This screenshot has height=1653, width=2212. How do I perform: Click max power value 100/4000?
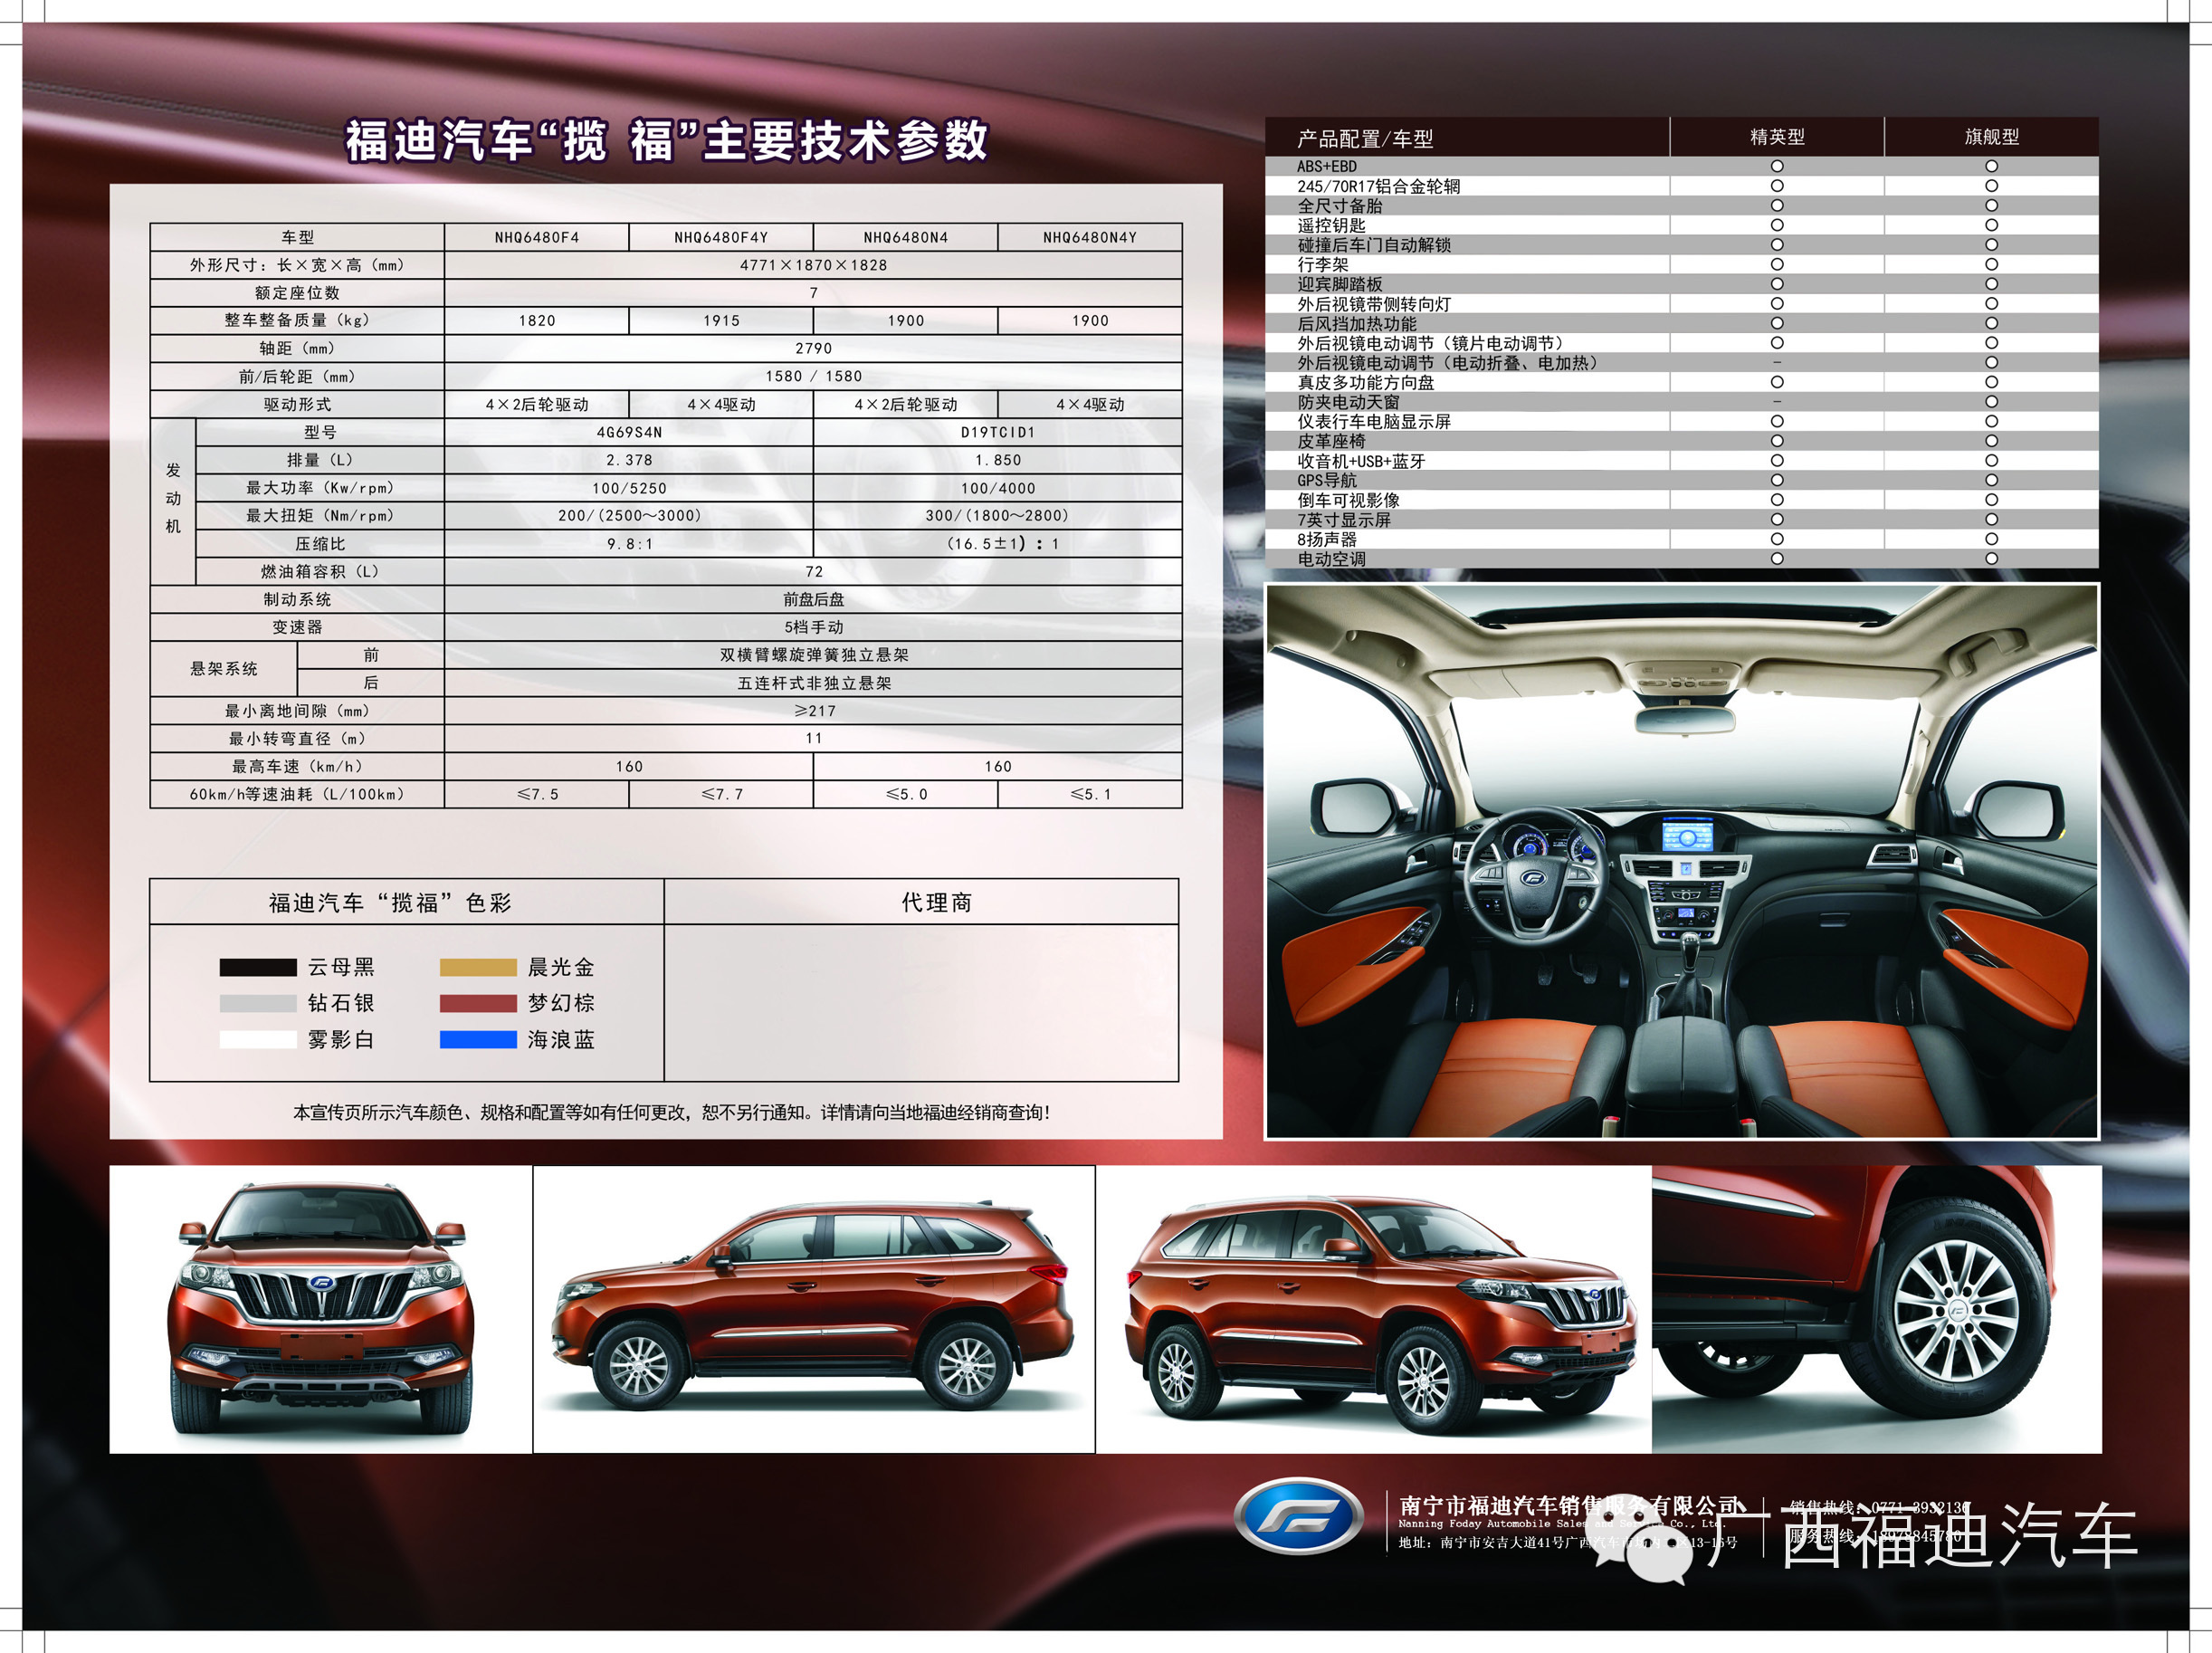click(998, 488)
